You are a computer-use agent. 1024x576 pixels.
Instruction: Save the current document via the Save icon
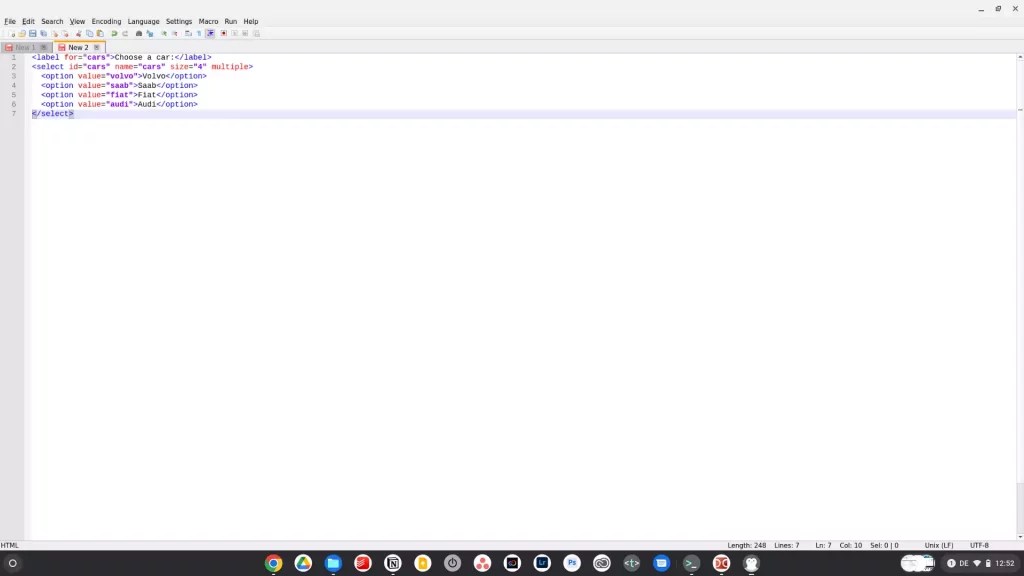pos(32,33)
